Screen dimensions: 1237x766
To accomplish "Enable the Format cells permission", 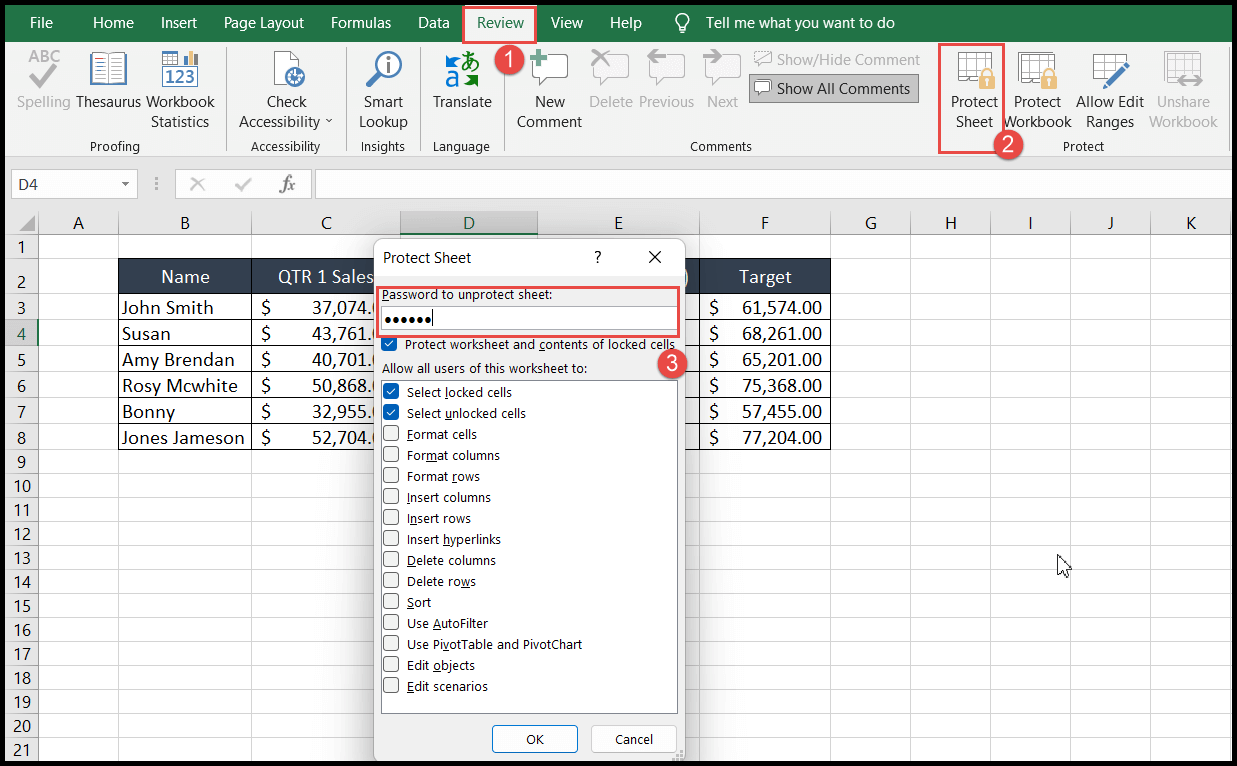I will (391, 434).
